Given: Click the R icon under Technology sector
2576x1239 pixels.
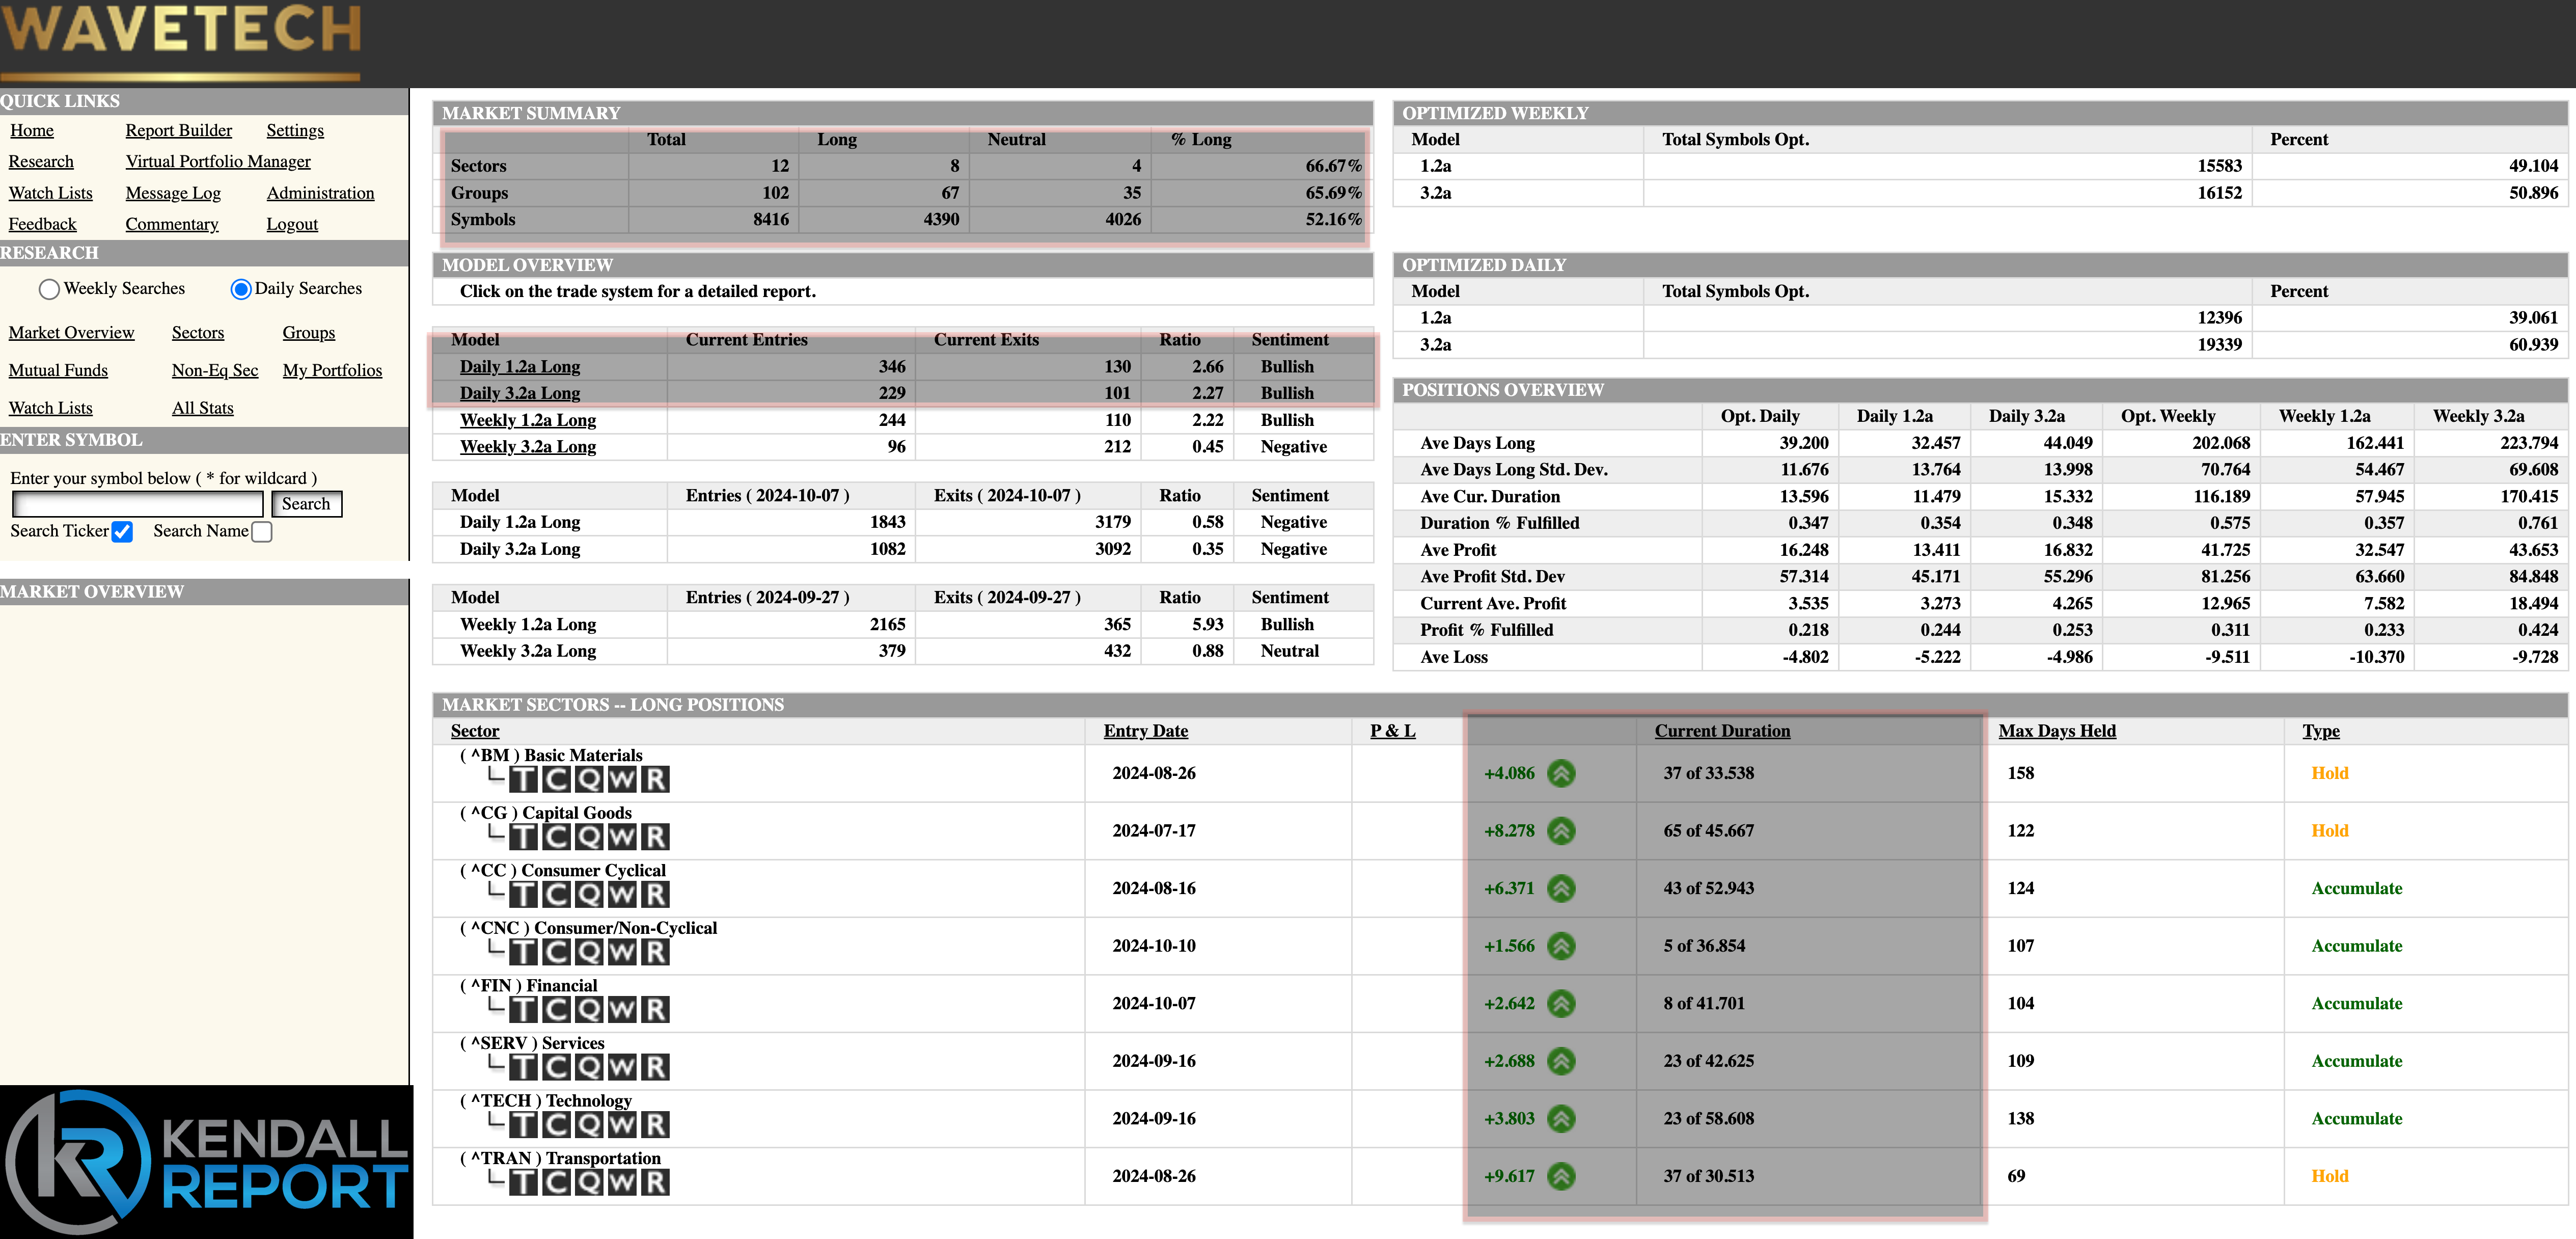Looking at the screenshot, I should click(655, 1125).
